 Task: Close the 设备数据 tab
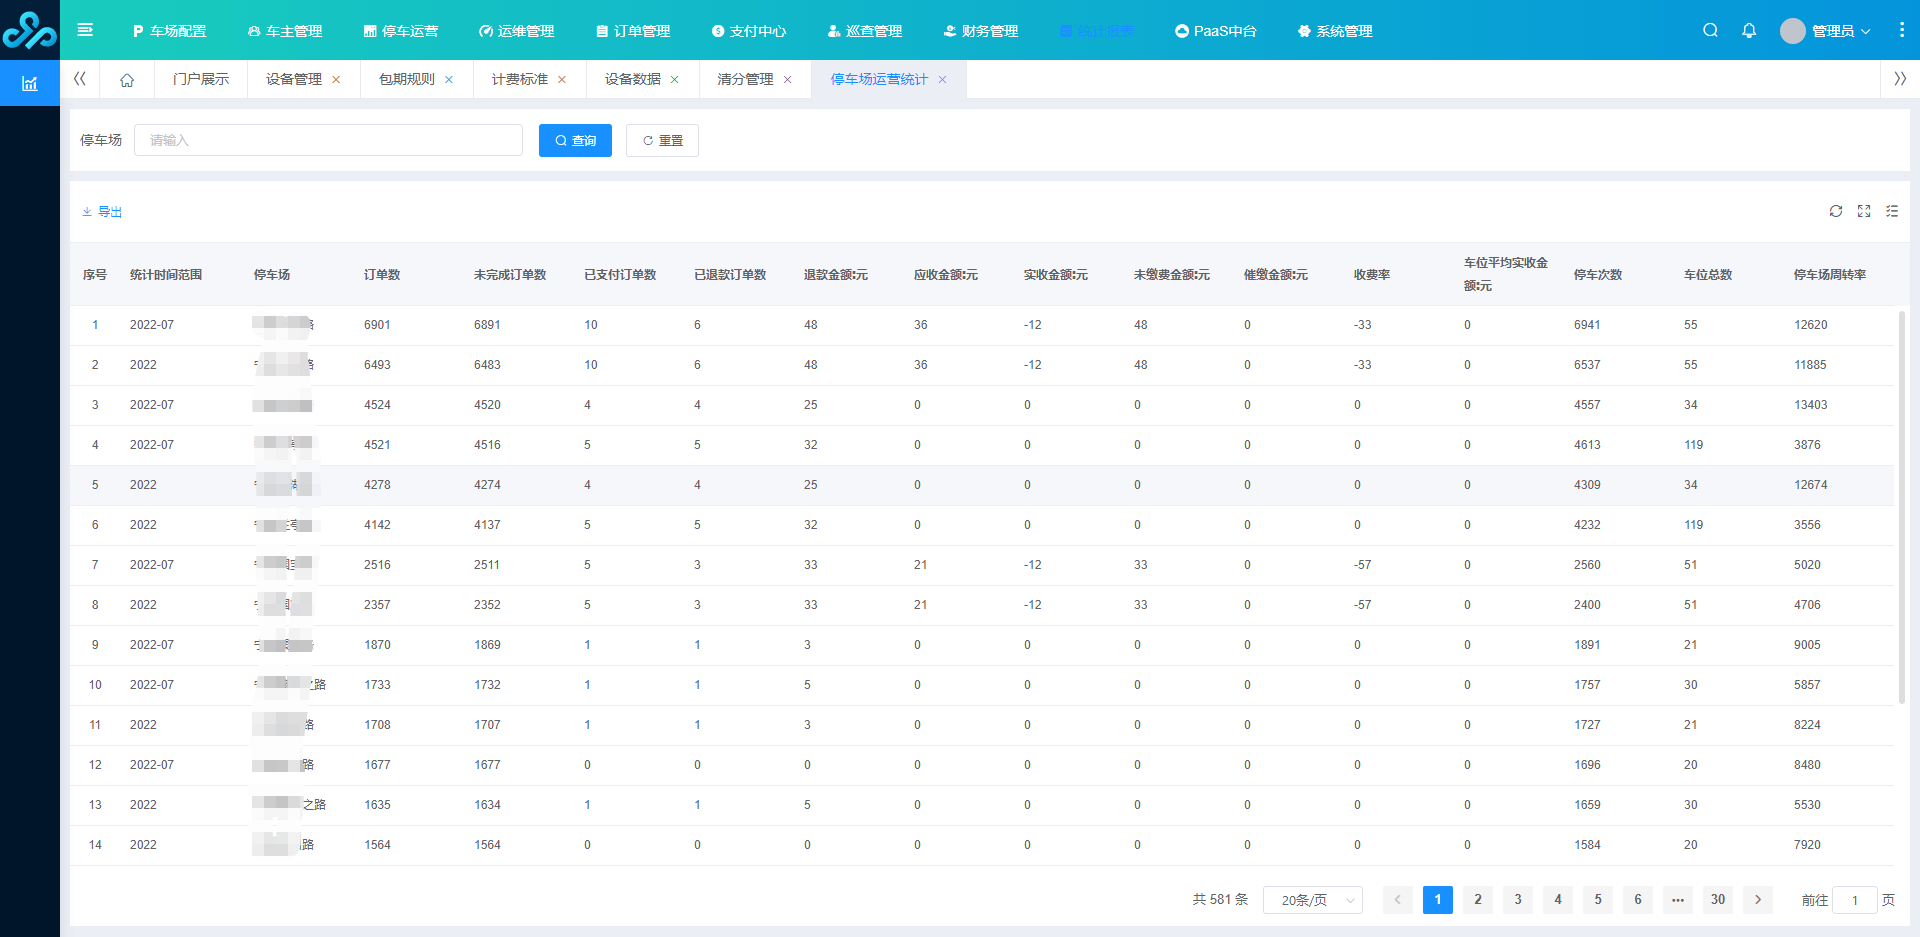click(675, 80)
